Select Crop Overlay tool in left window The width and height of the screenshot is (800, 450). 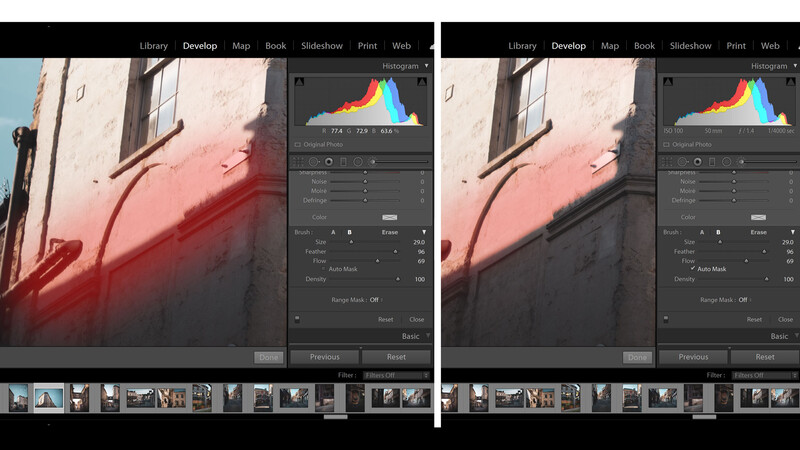click(298, 162)
